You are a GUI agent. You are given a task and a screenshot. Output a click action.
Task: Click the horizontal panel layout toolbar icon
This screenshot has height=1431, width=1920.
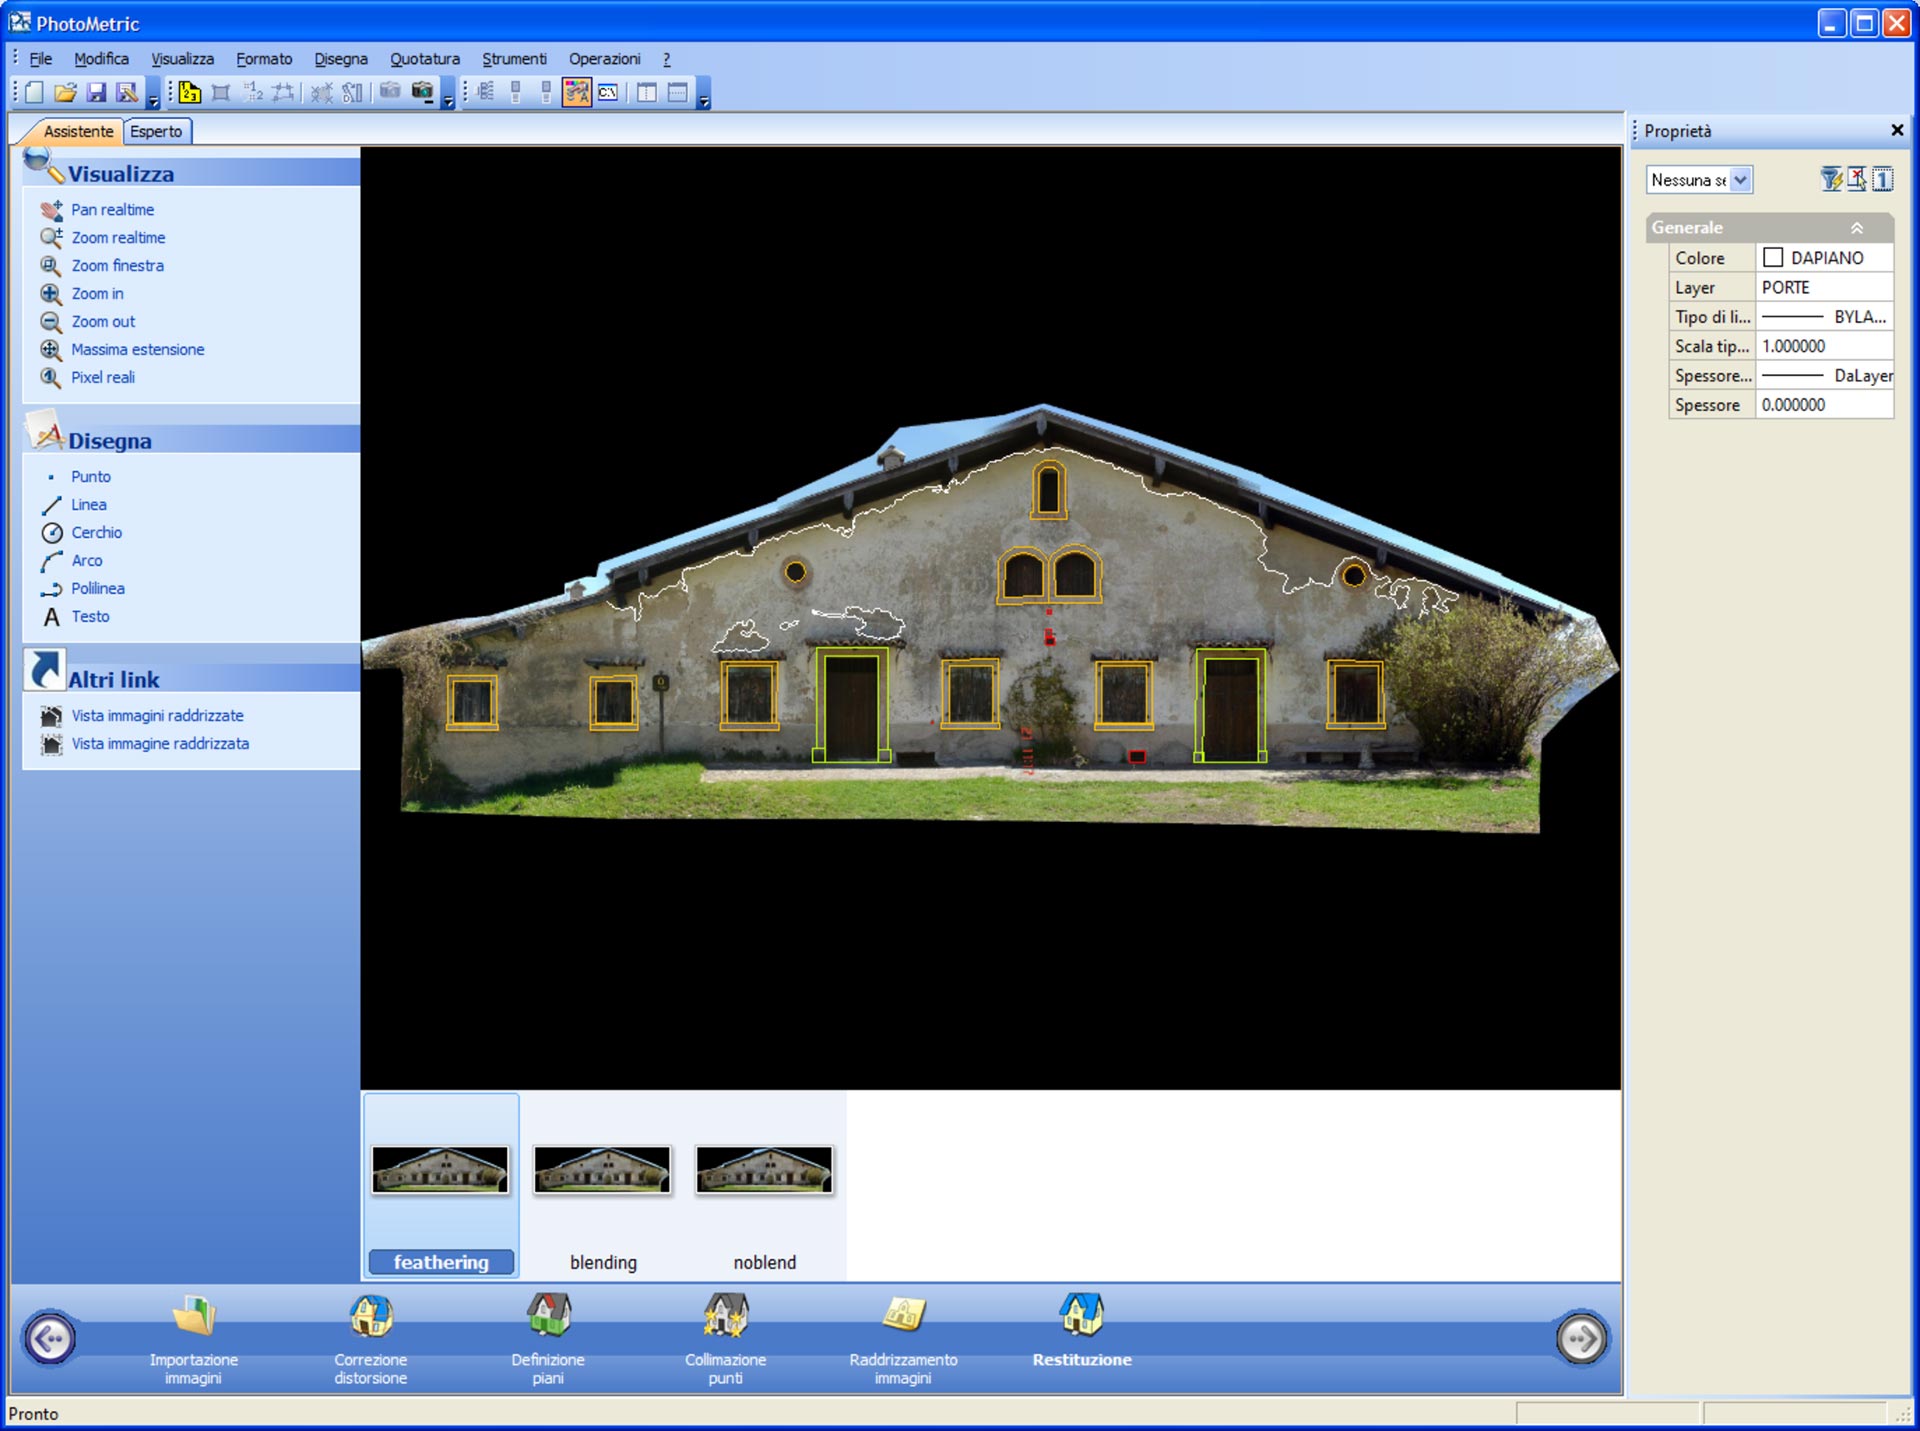[677, 92]
